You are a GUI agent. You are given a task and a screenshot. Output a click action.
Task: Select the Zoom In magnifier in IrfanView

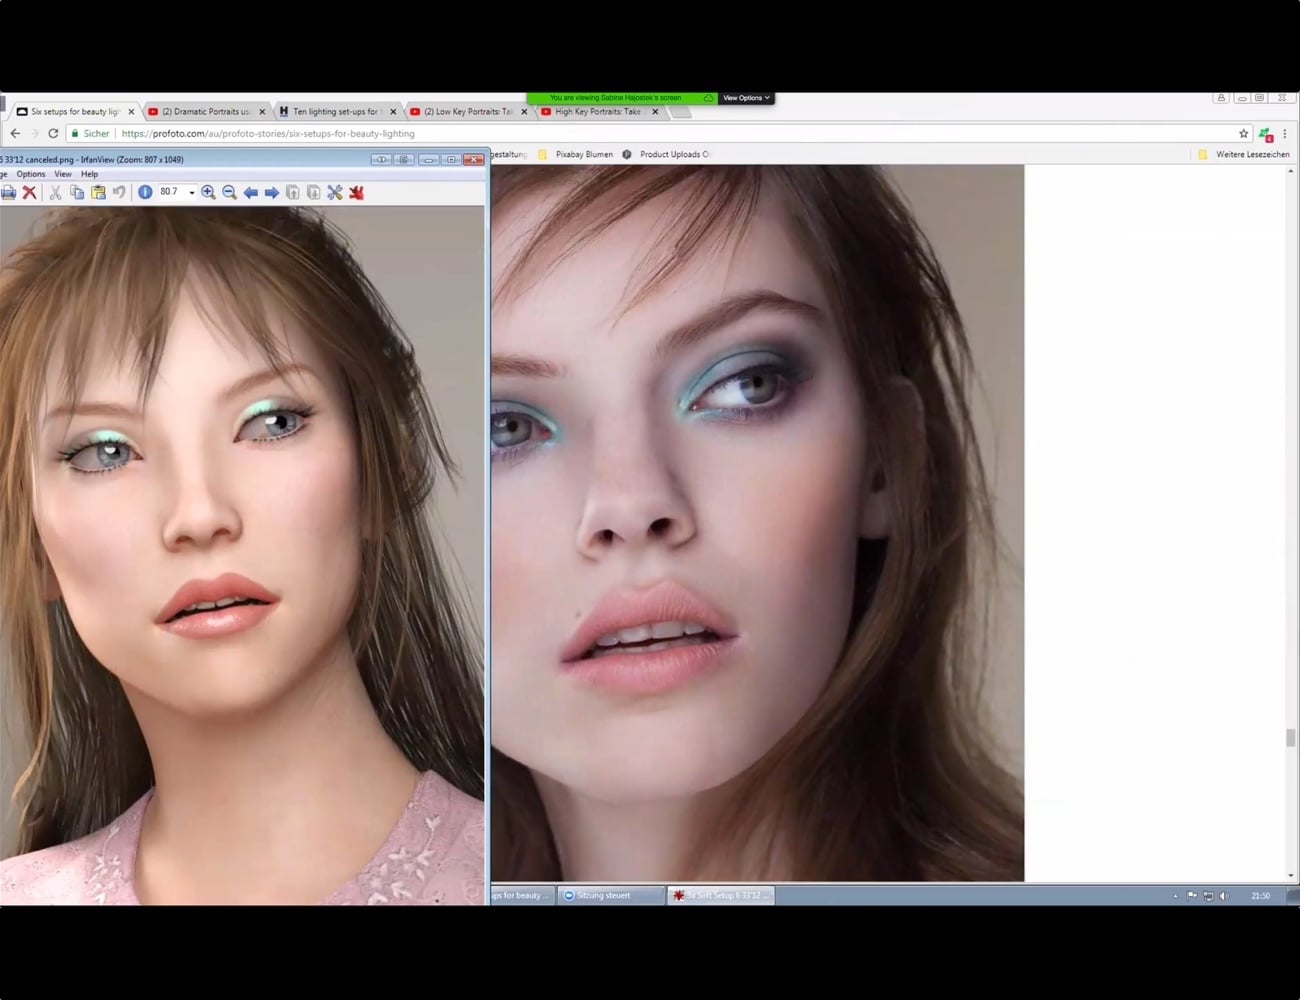pos(208,192)
